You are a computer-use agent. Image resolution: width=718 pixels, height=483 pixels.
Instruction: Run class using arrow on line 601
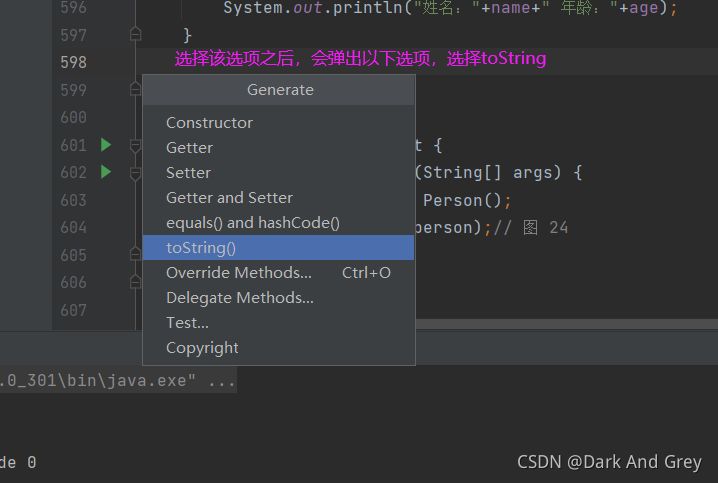pyautogui.click(x=106, y=145)
